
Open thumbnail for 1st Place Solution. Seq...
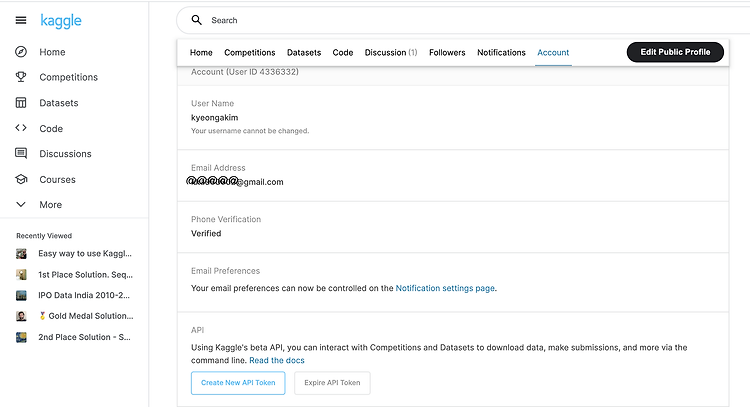pos(21,275)
